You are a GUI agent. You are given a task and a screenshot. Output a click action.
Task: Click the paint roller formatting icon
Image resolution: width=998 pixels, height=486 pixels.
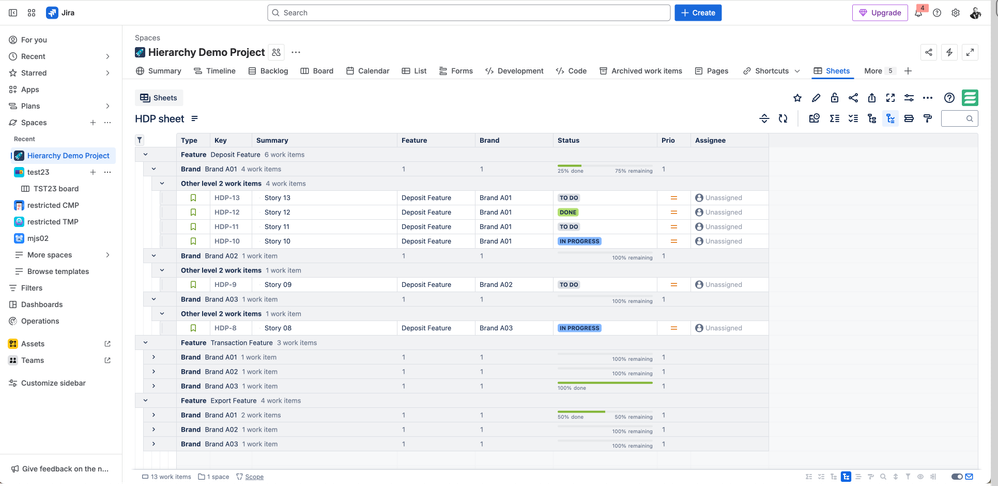coord(927,119)
